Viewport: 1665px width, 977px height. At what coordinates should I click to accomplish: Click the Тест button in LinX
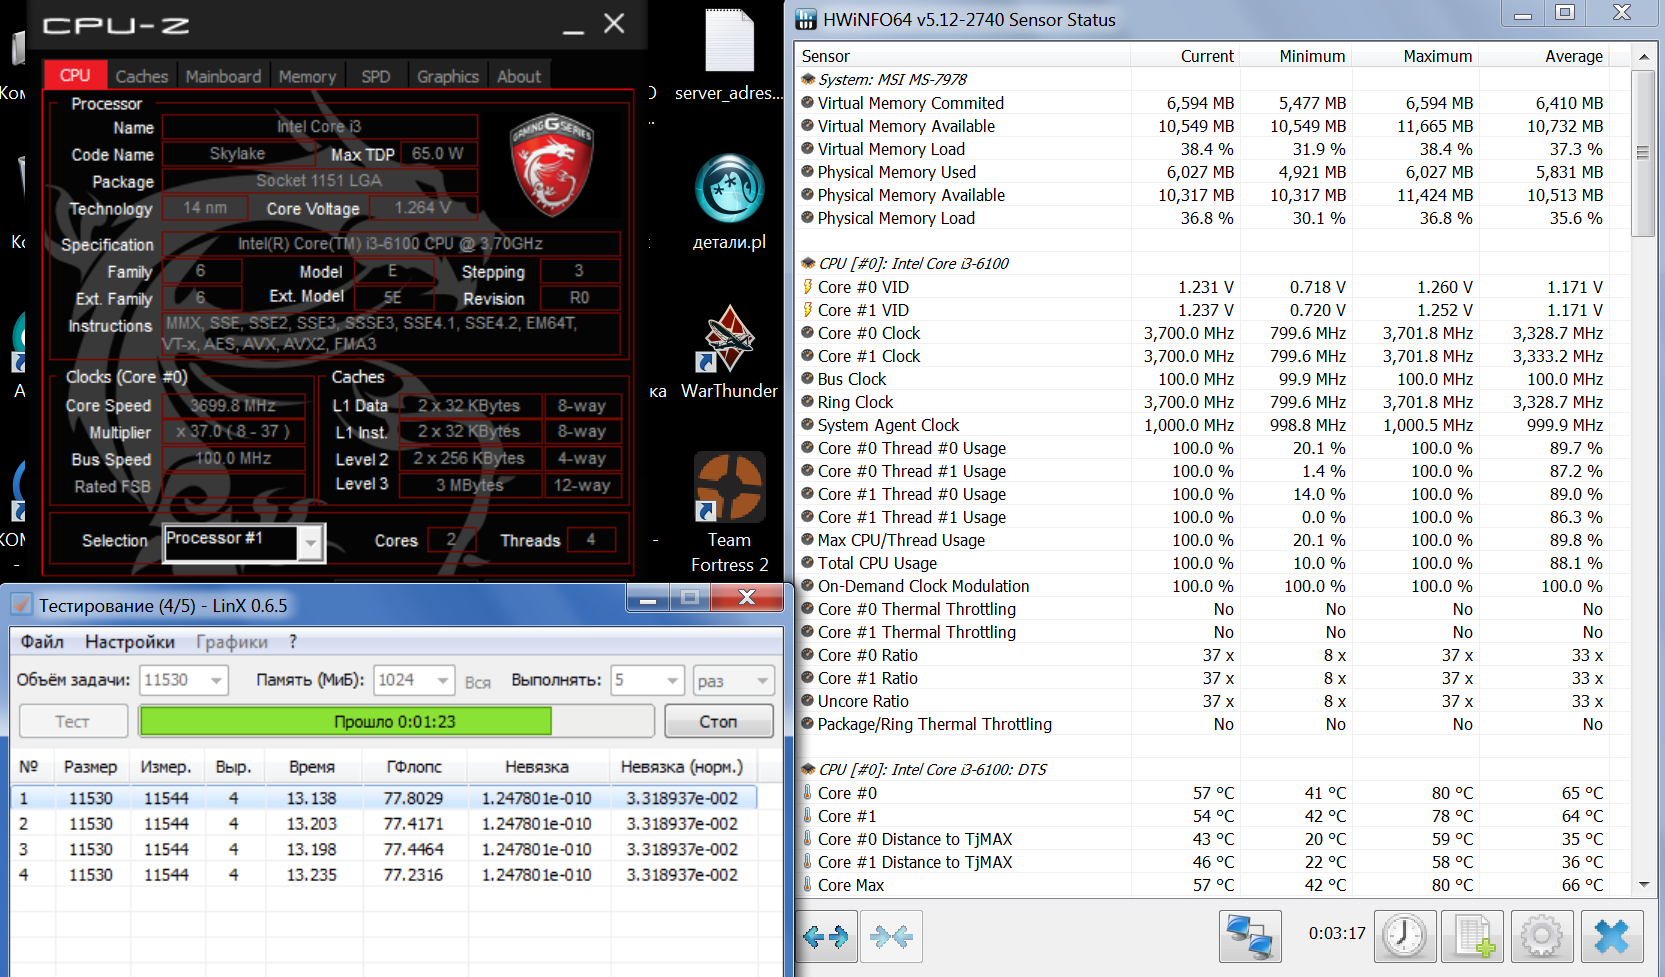(72, 721)
